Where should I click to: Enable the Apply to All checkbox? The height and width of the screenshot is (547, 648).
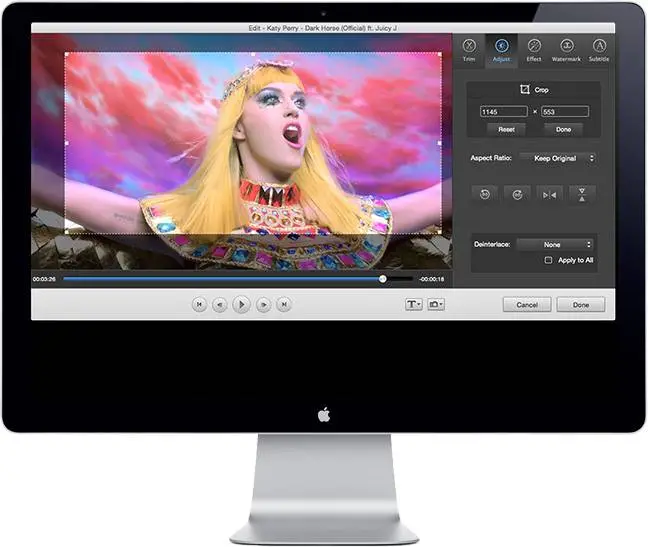pyautogui.click(x=548, y=260)
